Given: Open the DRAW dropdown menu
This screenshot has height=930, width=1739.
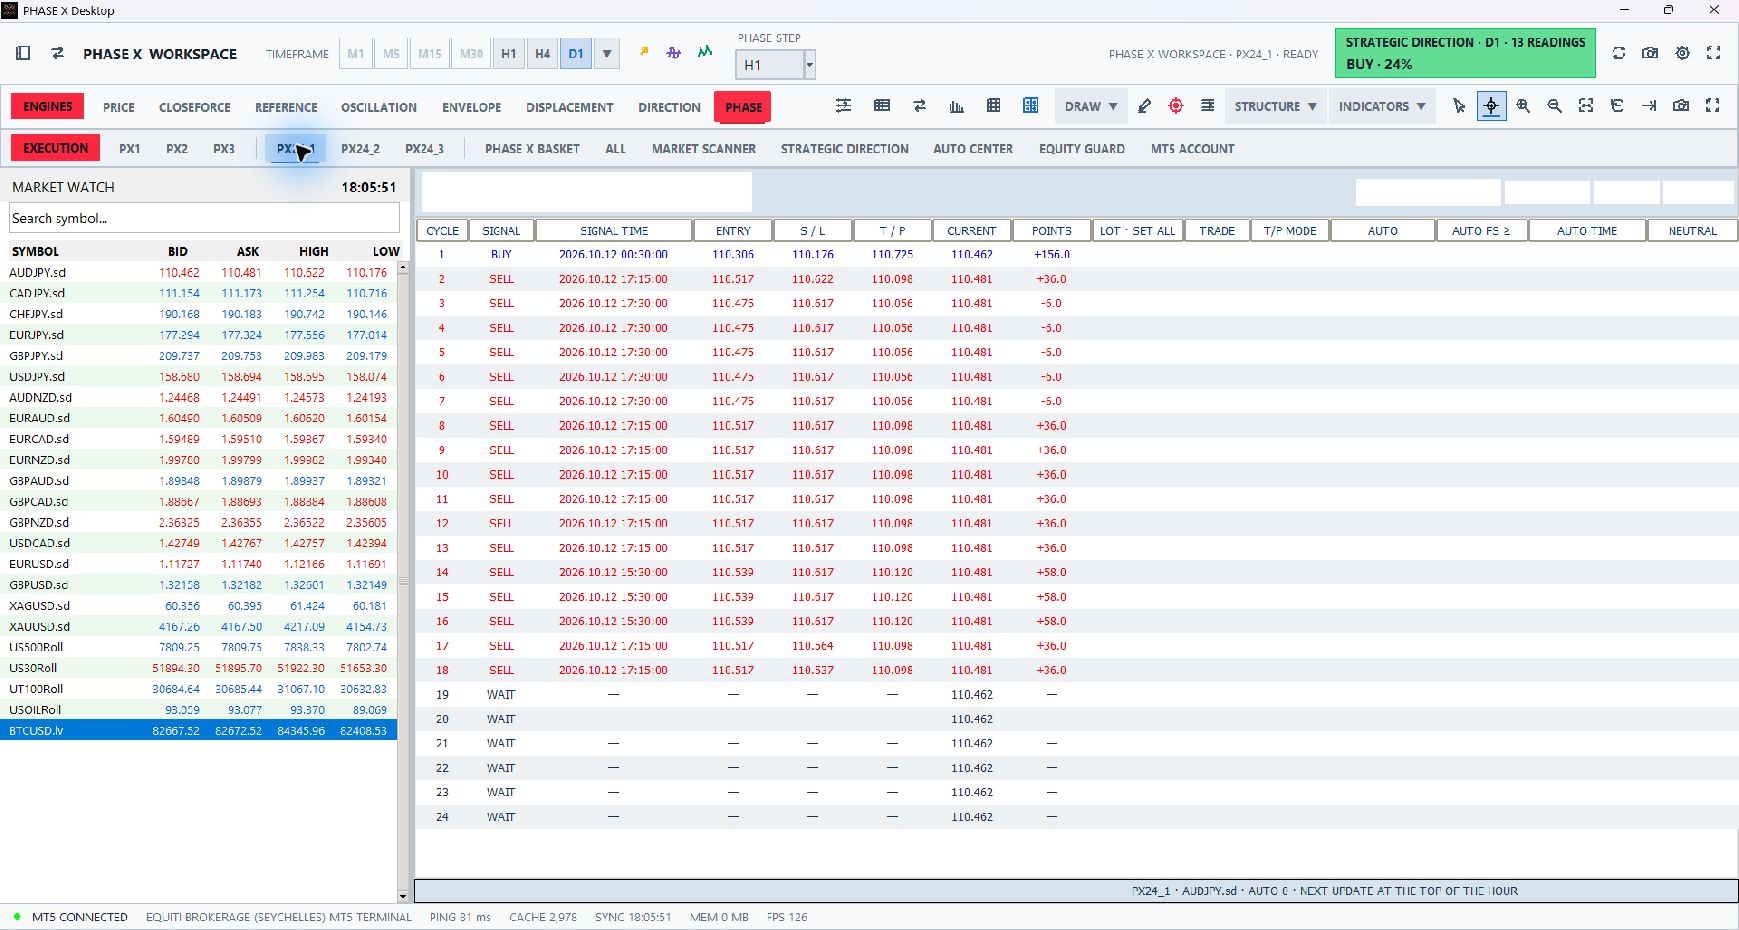Looking at the screenshot, I should 1090,106.
